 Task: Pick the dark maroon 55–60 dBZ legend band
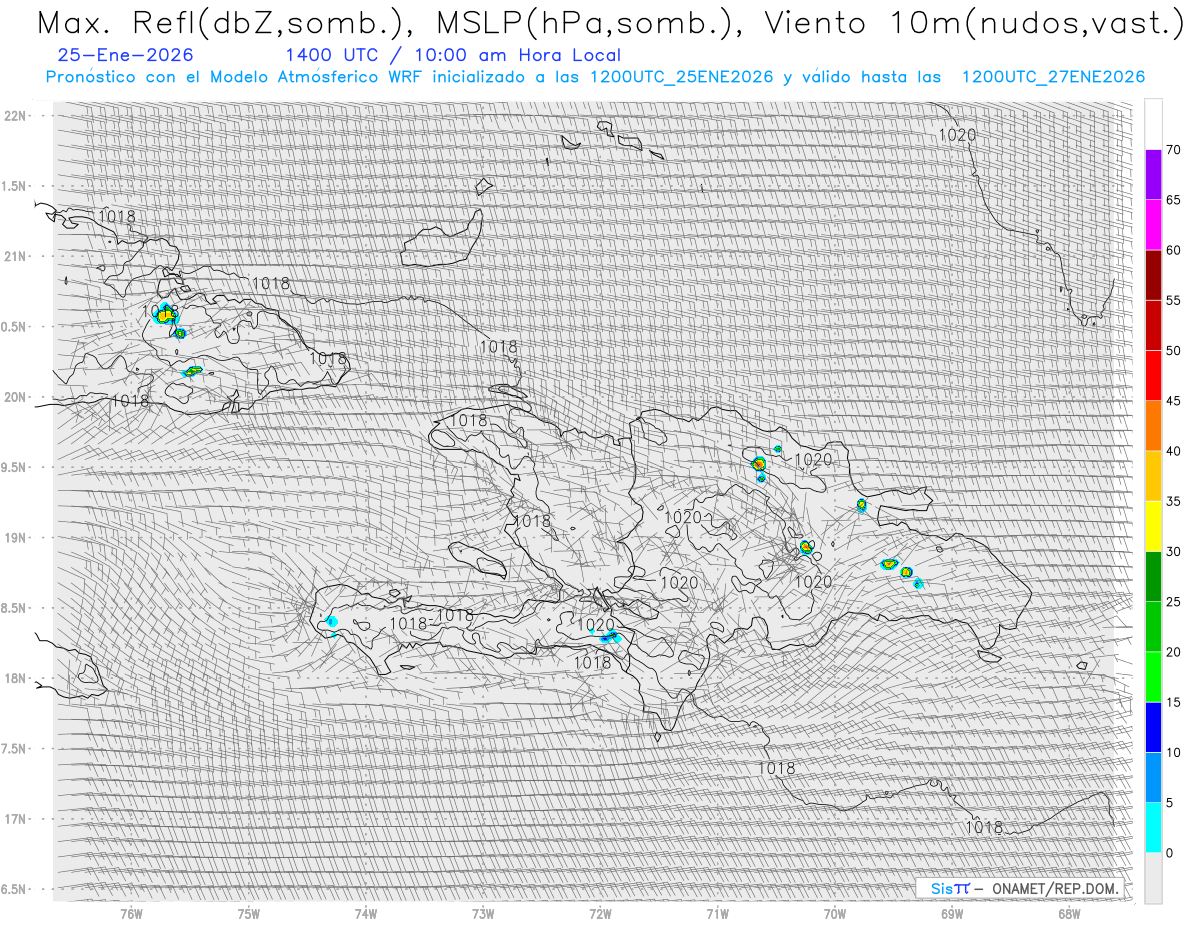point(1153,275)
